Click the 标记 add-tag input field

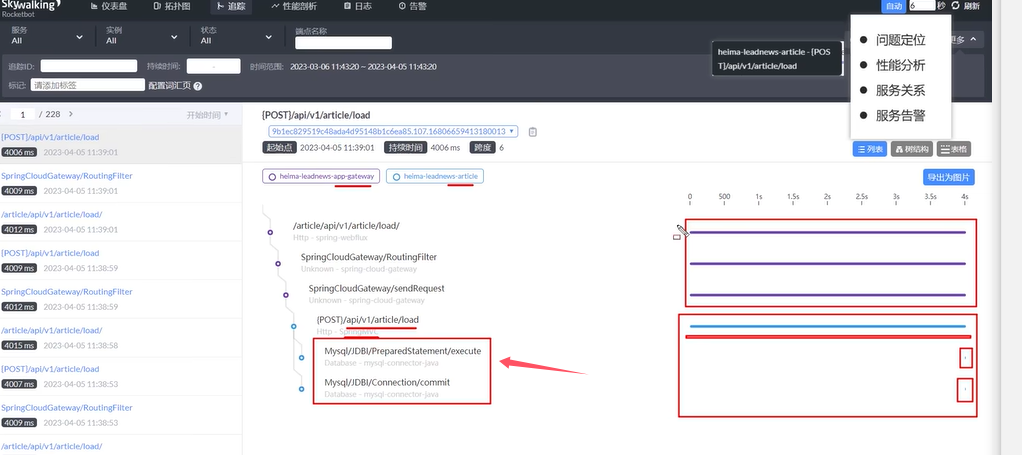[x=87, y=85]
